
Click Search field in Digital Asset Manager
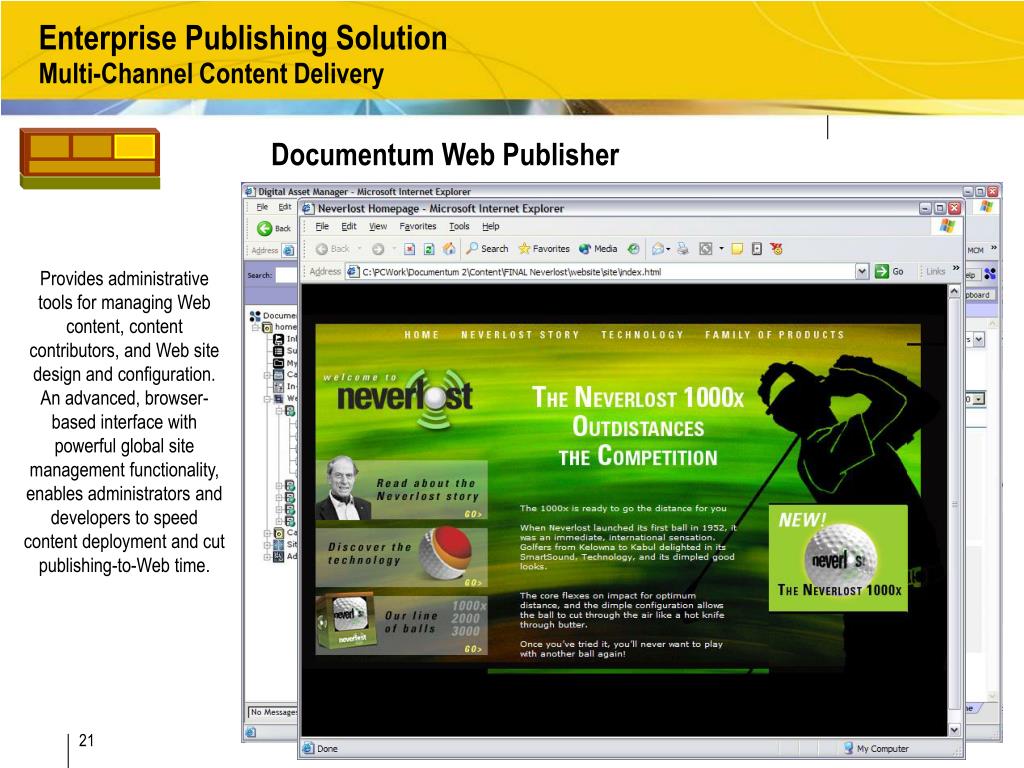click(286, 275)
